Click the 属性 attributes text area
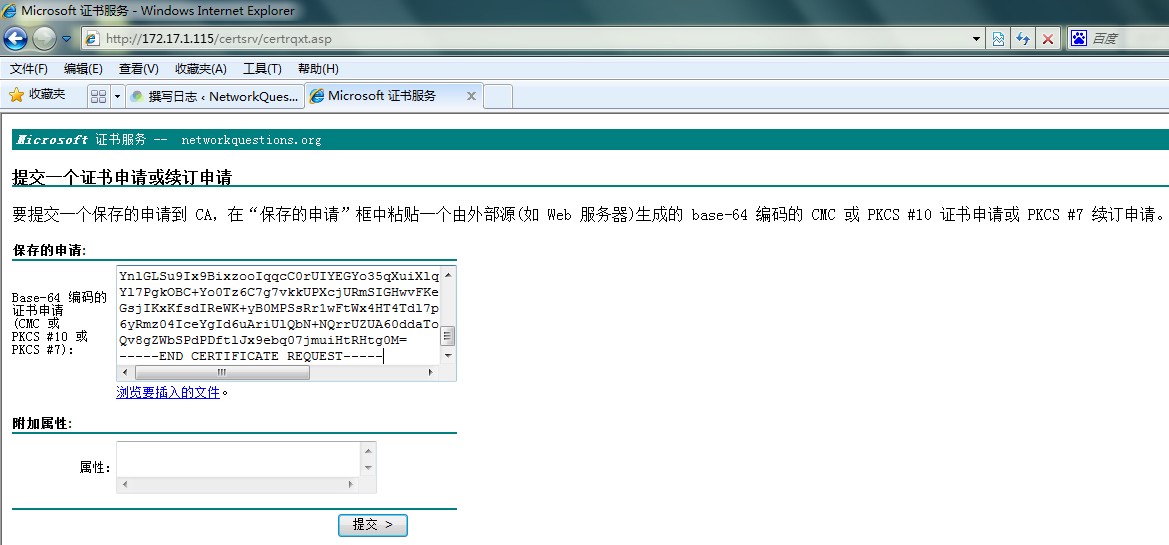1169x545 pixels. [x=238, y=459]
